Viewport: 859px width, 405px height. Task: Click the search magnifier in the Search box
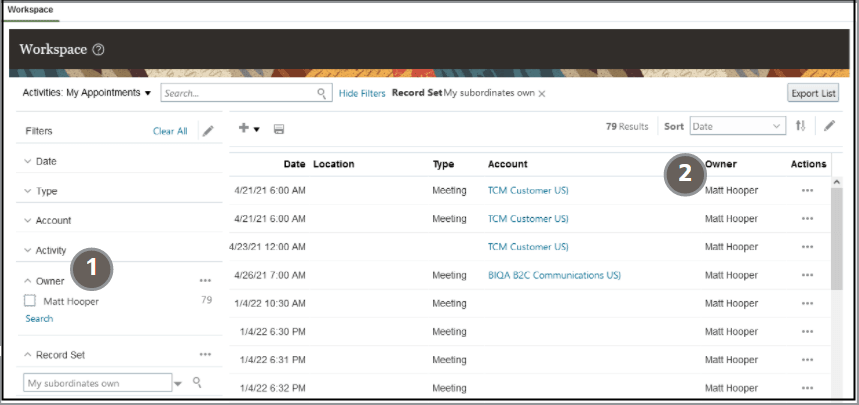point(322,93)
